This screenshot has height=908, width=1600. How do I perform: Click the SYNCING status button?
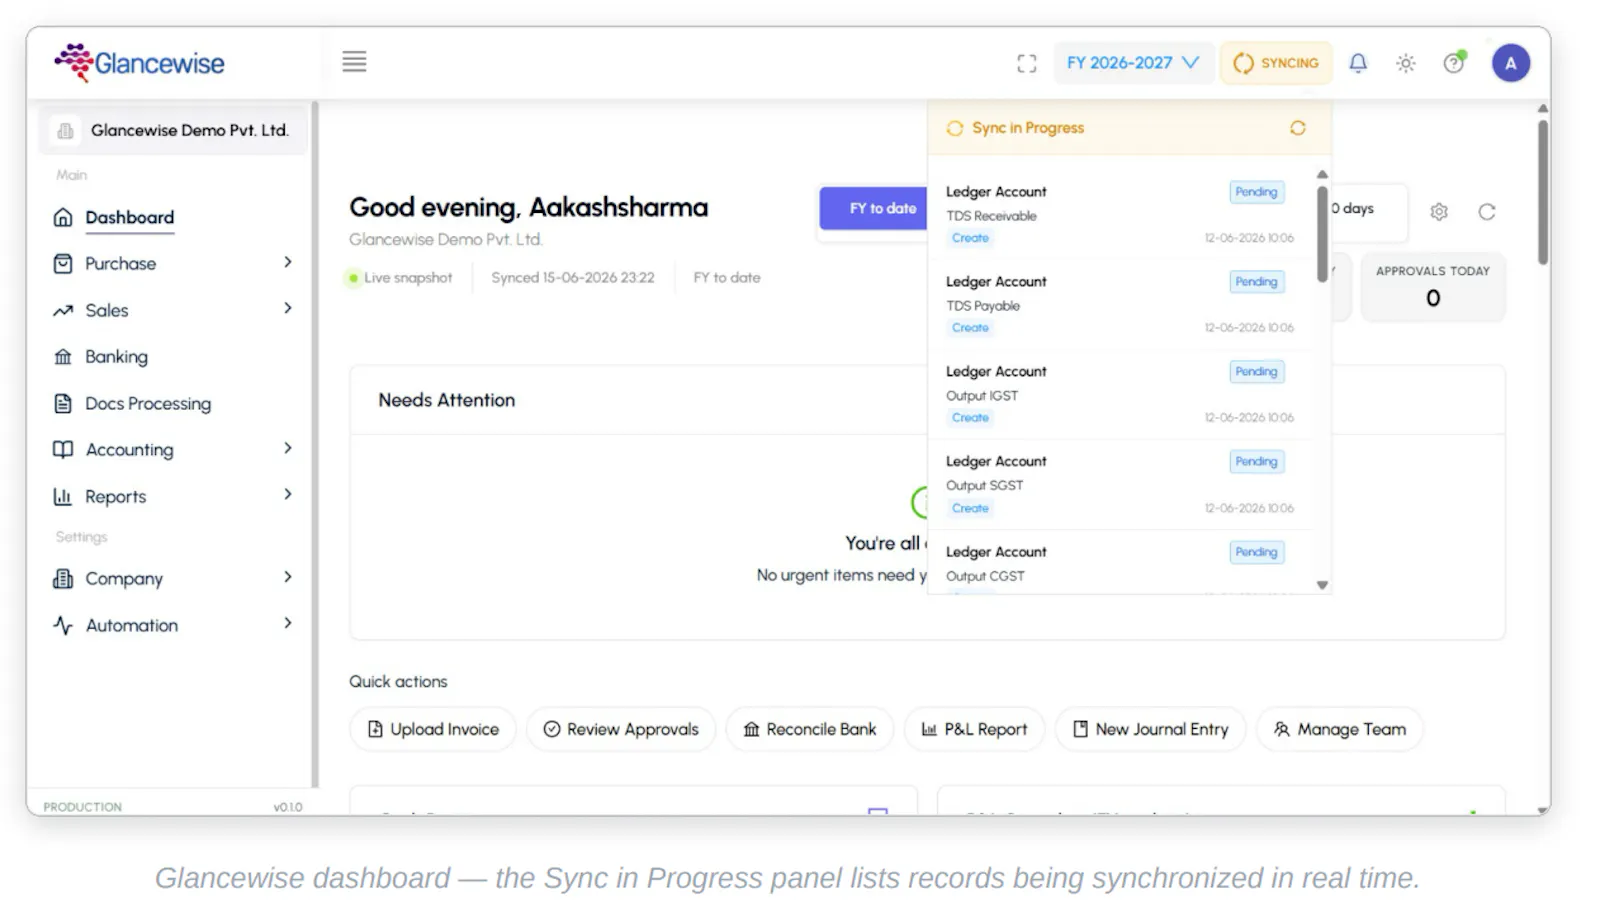point(1276,63)
